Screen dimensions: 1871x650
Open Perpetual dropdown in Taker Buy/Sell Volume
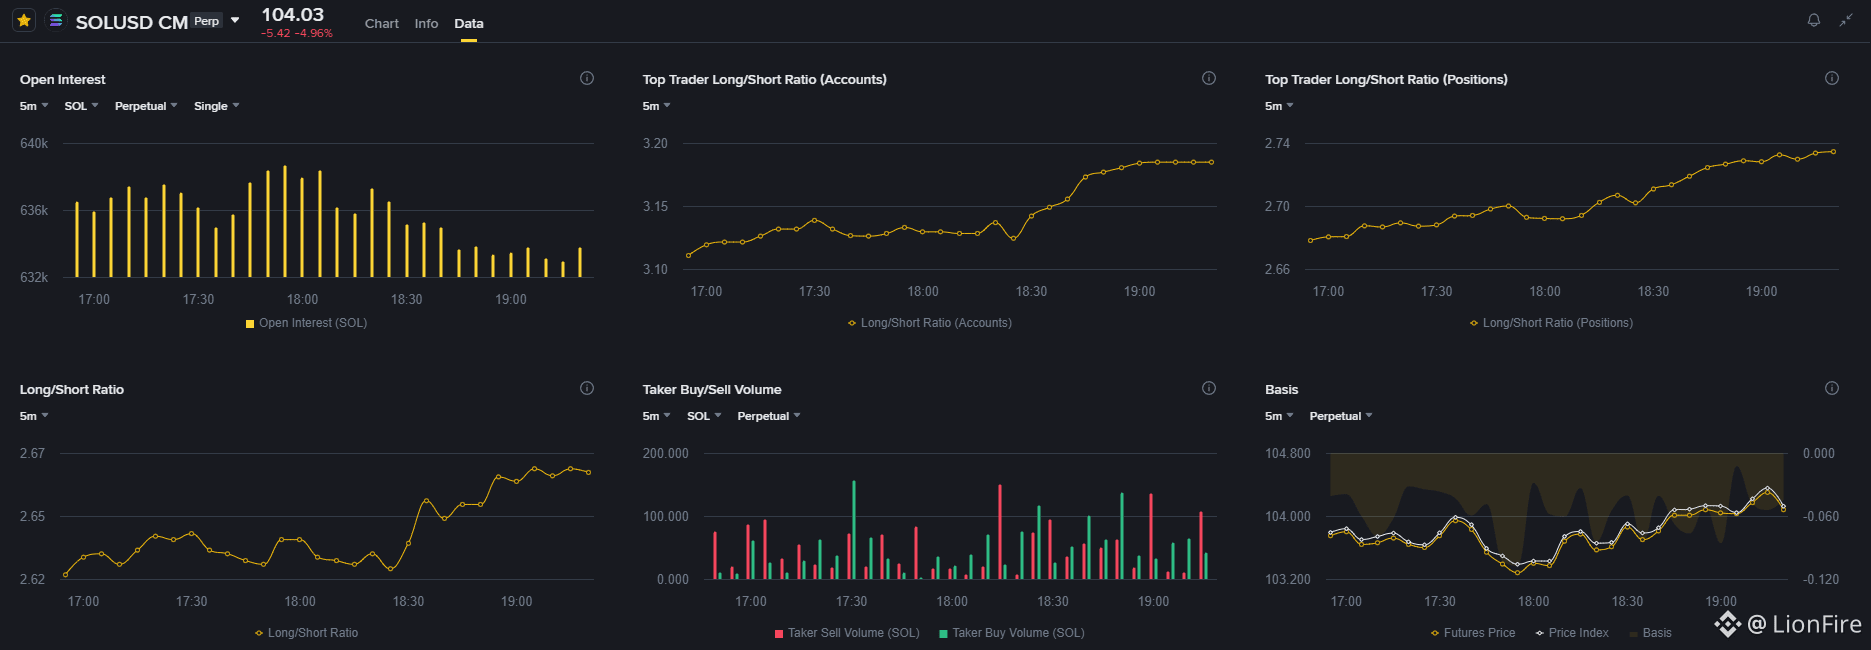[x=769, y=416]
